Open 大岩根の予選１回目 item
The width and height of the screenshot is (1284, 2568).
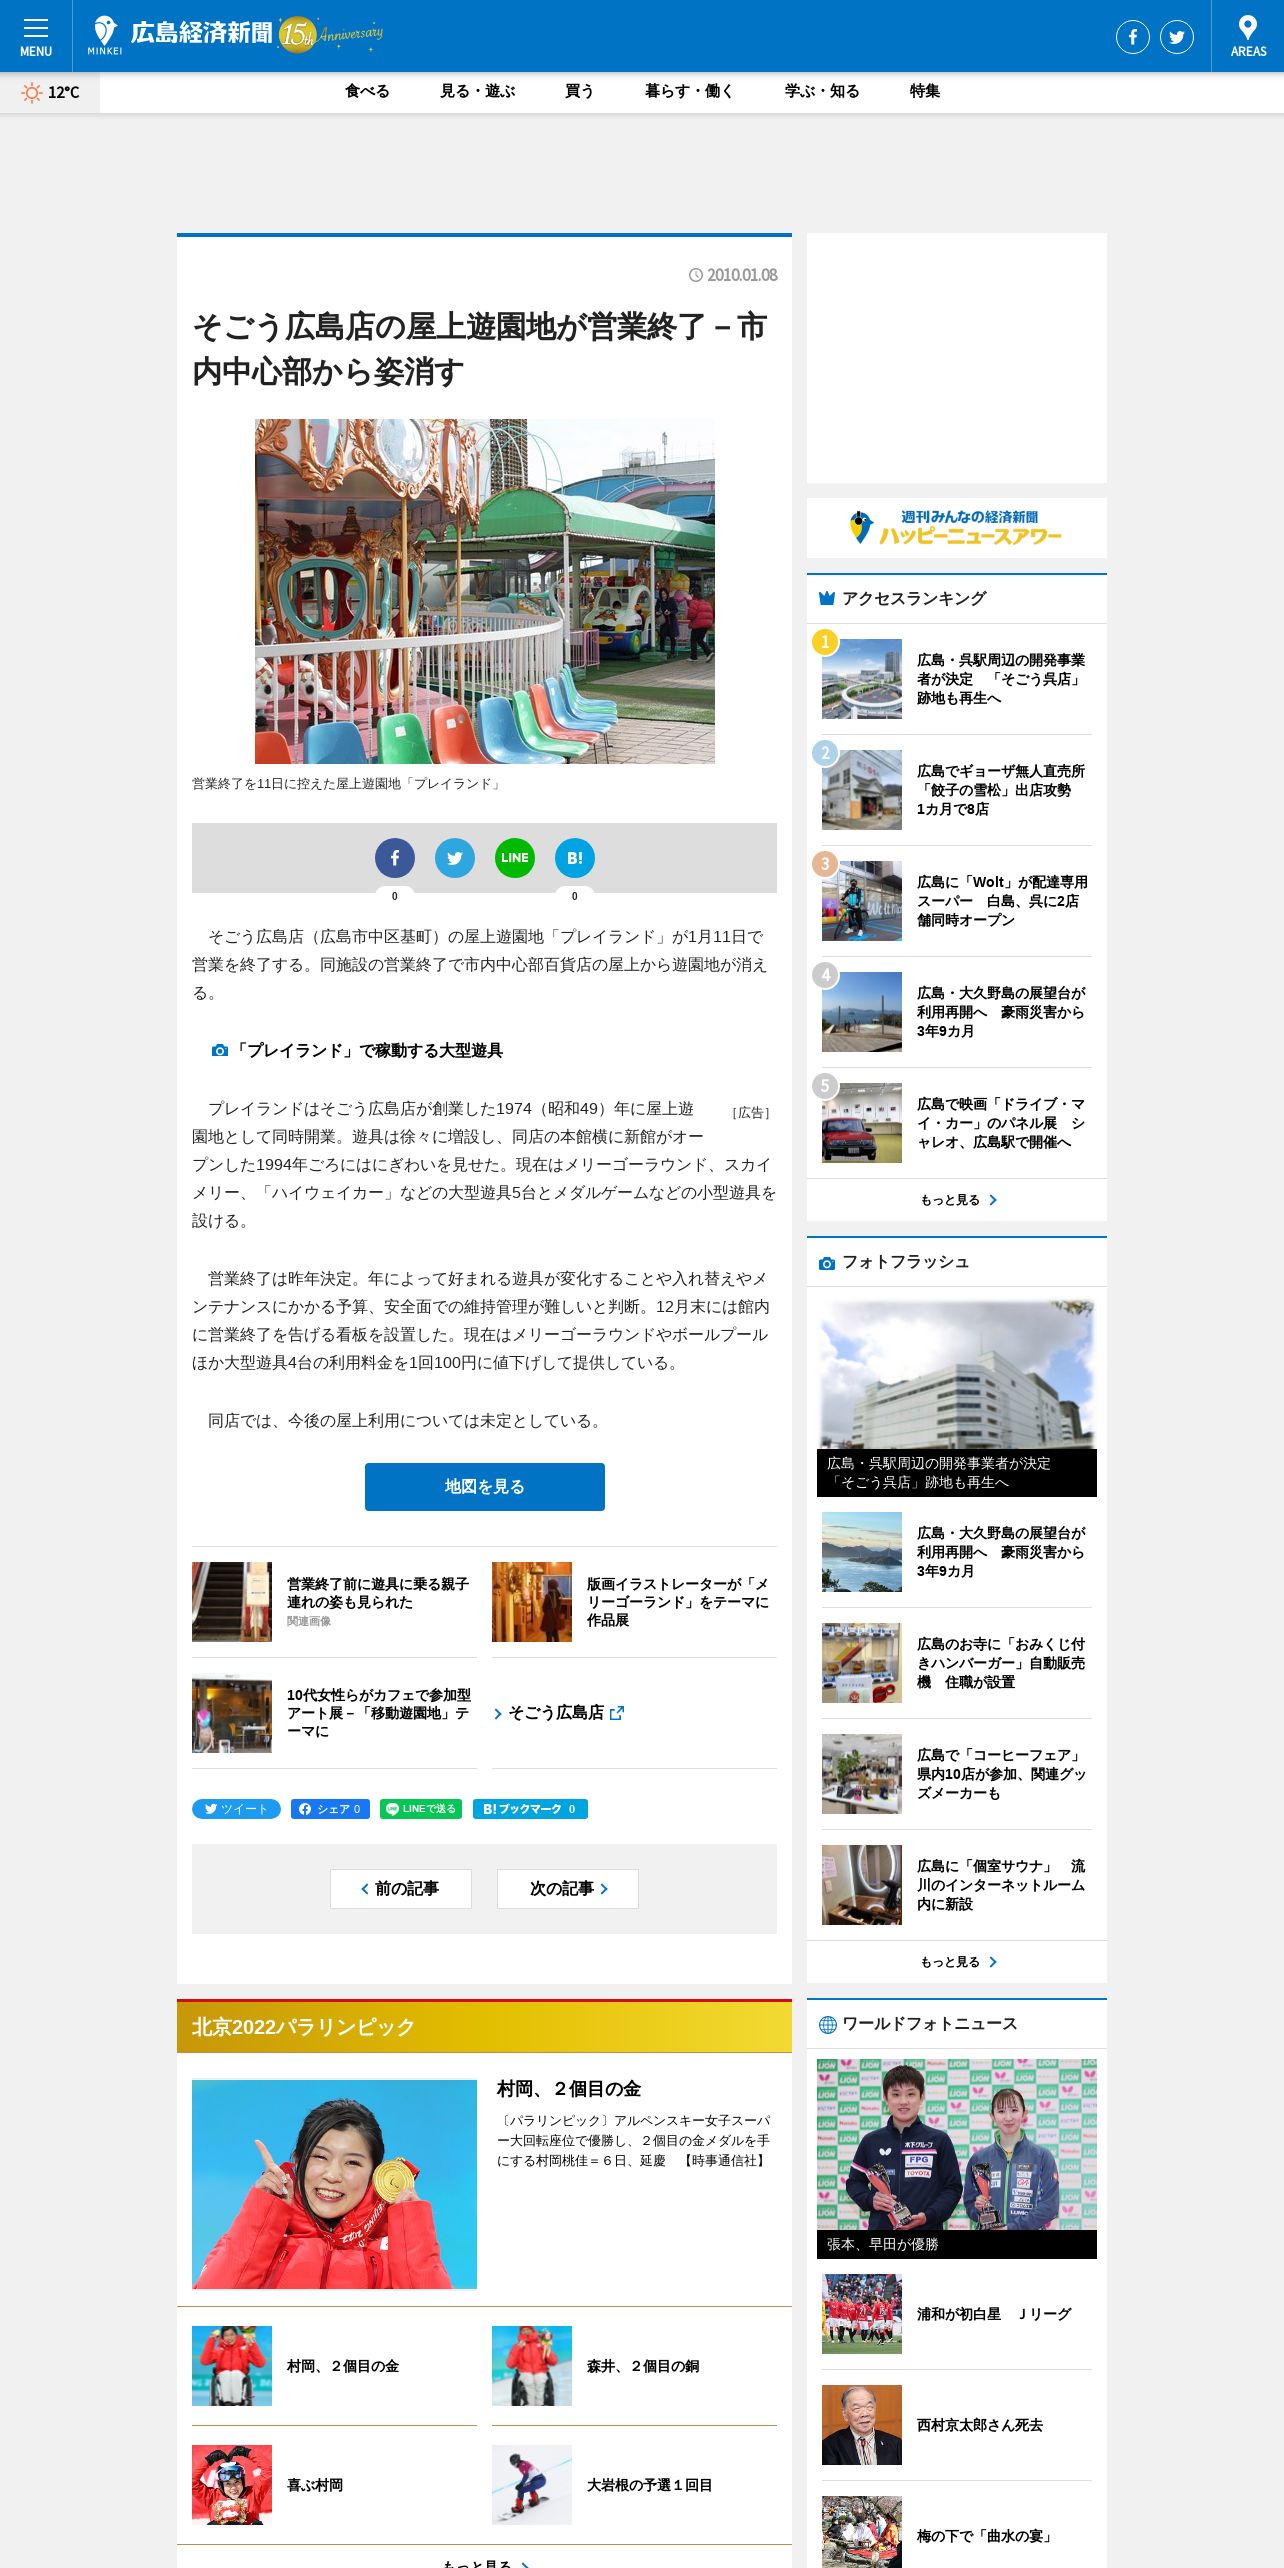pos(634,2485)
